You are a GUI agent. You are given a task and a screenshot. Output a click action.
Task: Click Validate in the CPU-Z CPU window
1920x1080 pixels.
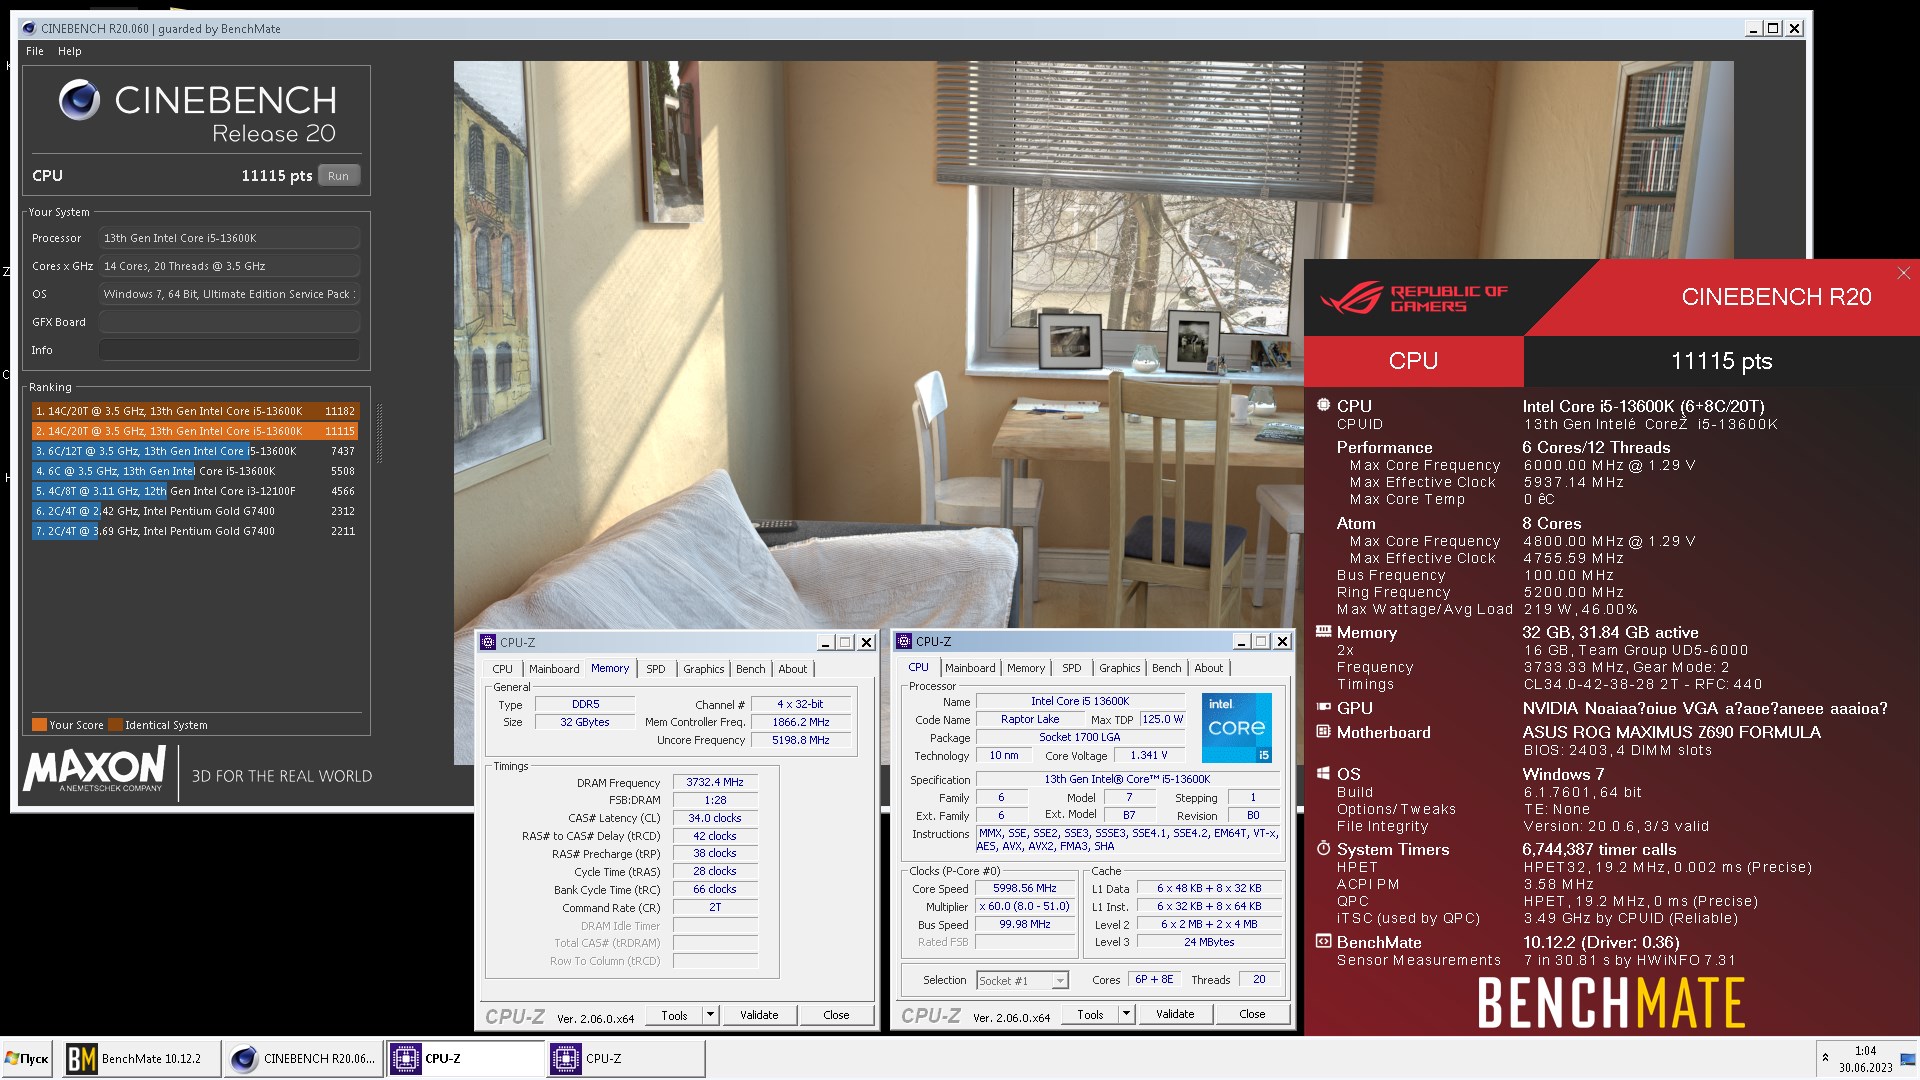tap(1175, 1014)
